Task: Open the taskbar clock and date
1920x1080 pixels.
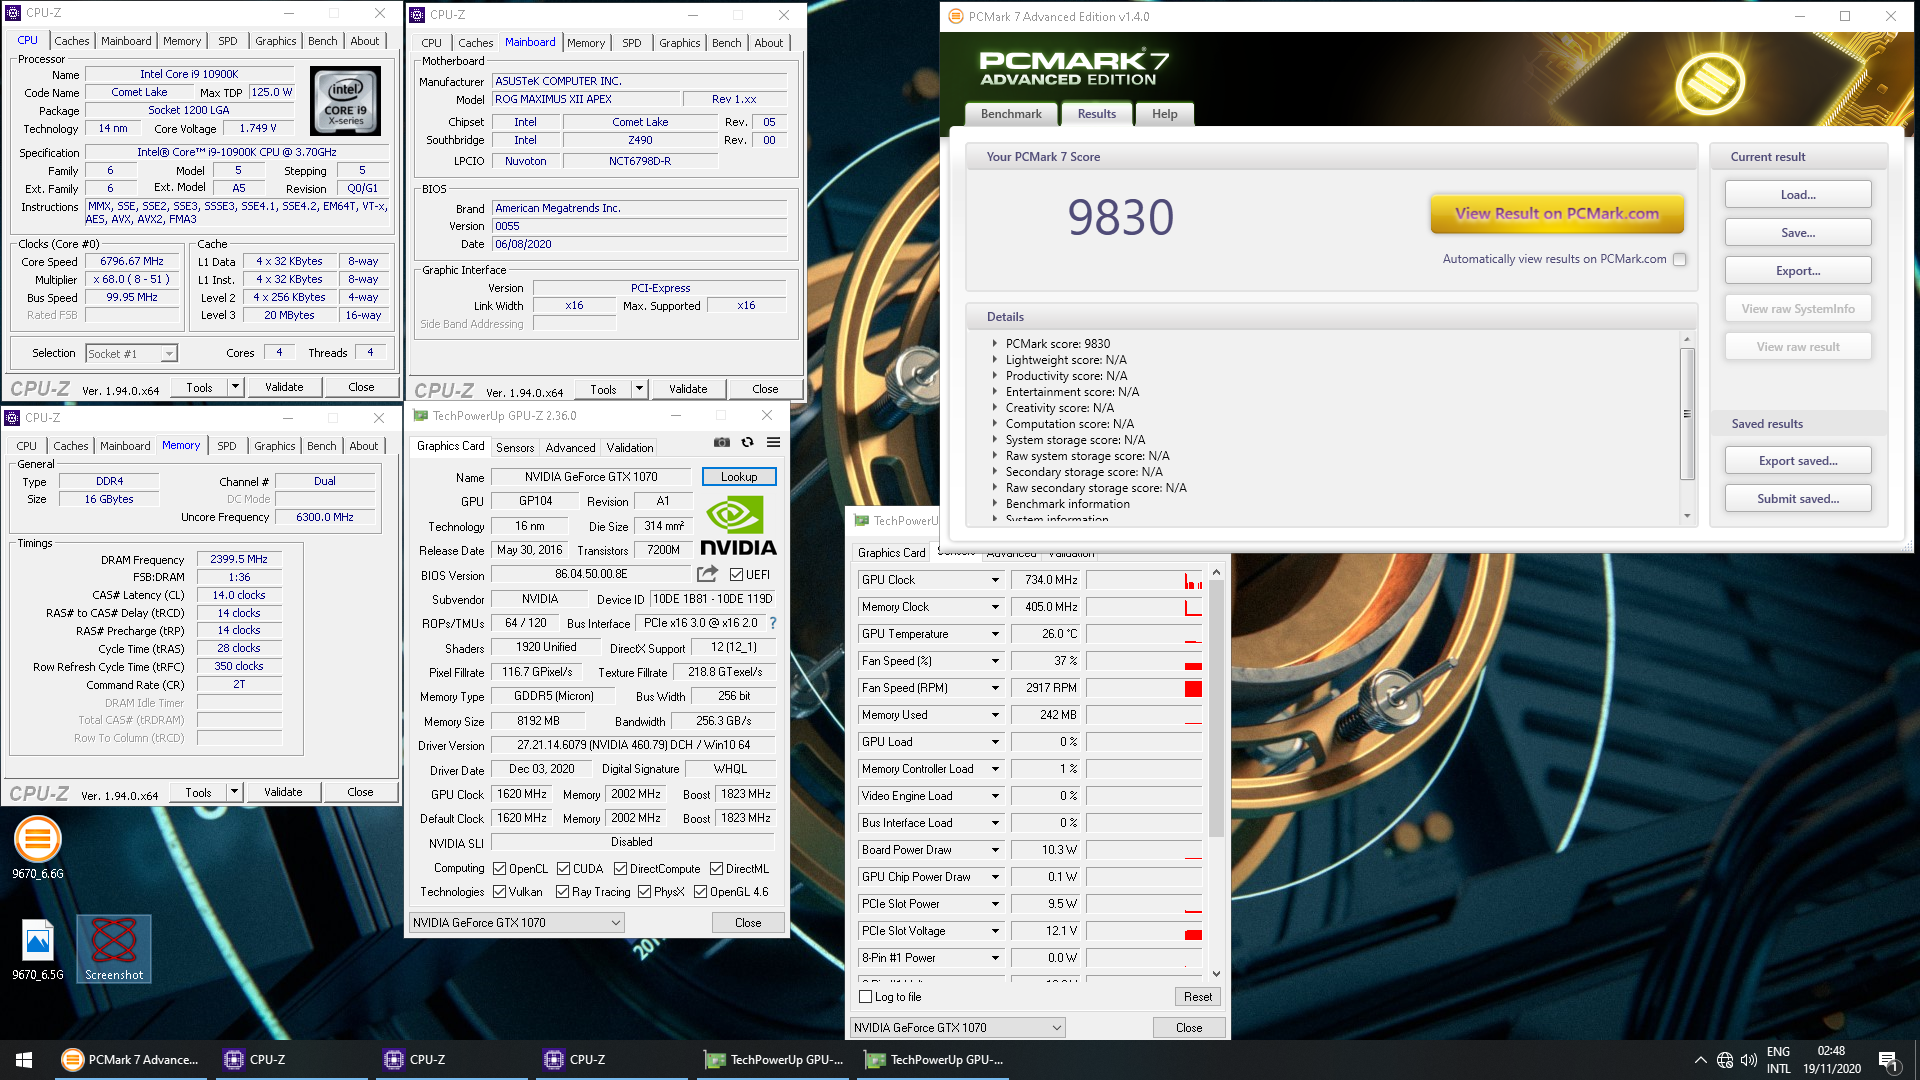Action: click(1831, 1060)
